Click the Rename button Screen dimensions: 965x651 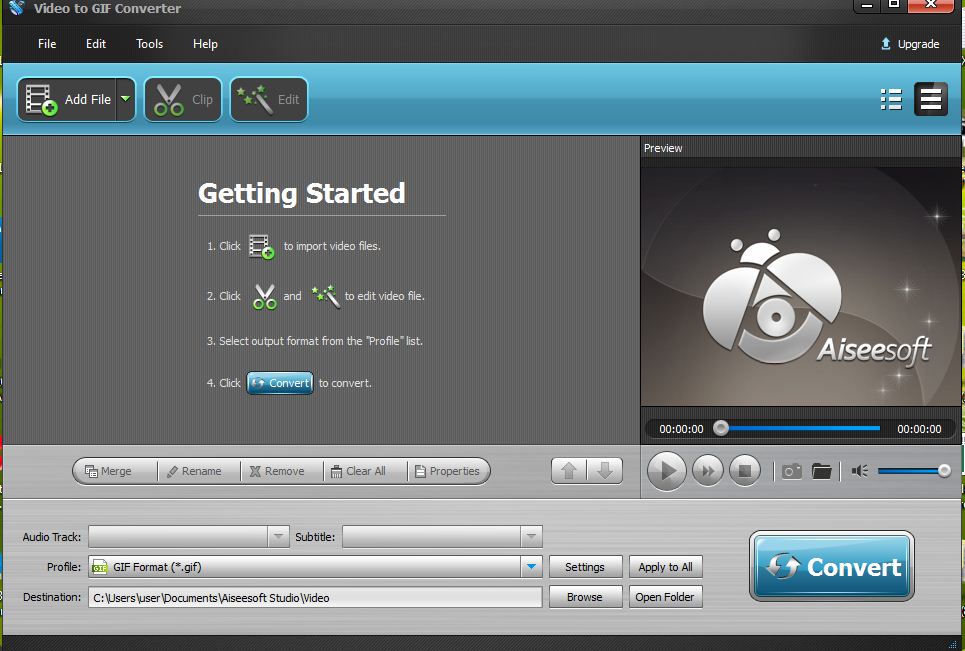click(x=199, y=471)
